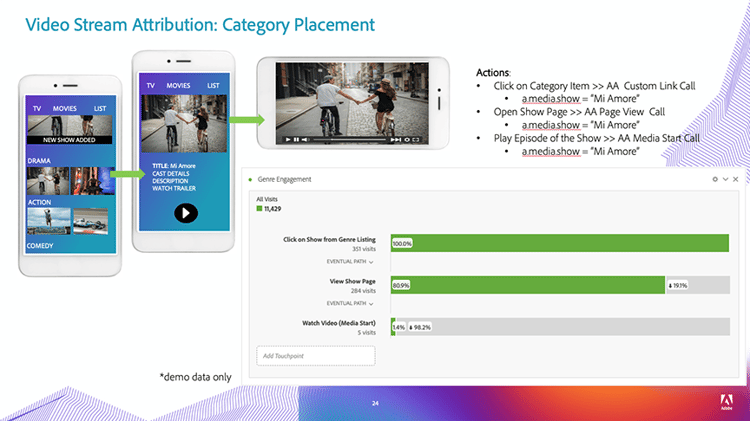Open LIST tab on middle phone
The image size is (750, 421).
coord(213,86)
